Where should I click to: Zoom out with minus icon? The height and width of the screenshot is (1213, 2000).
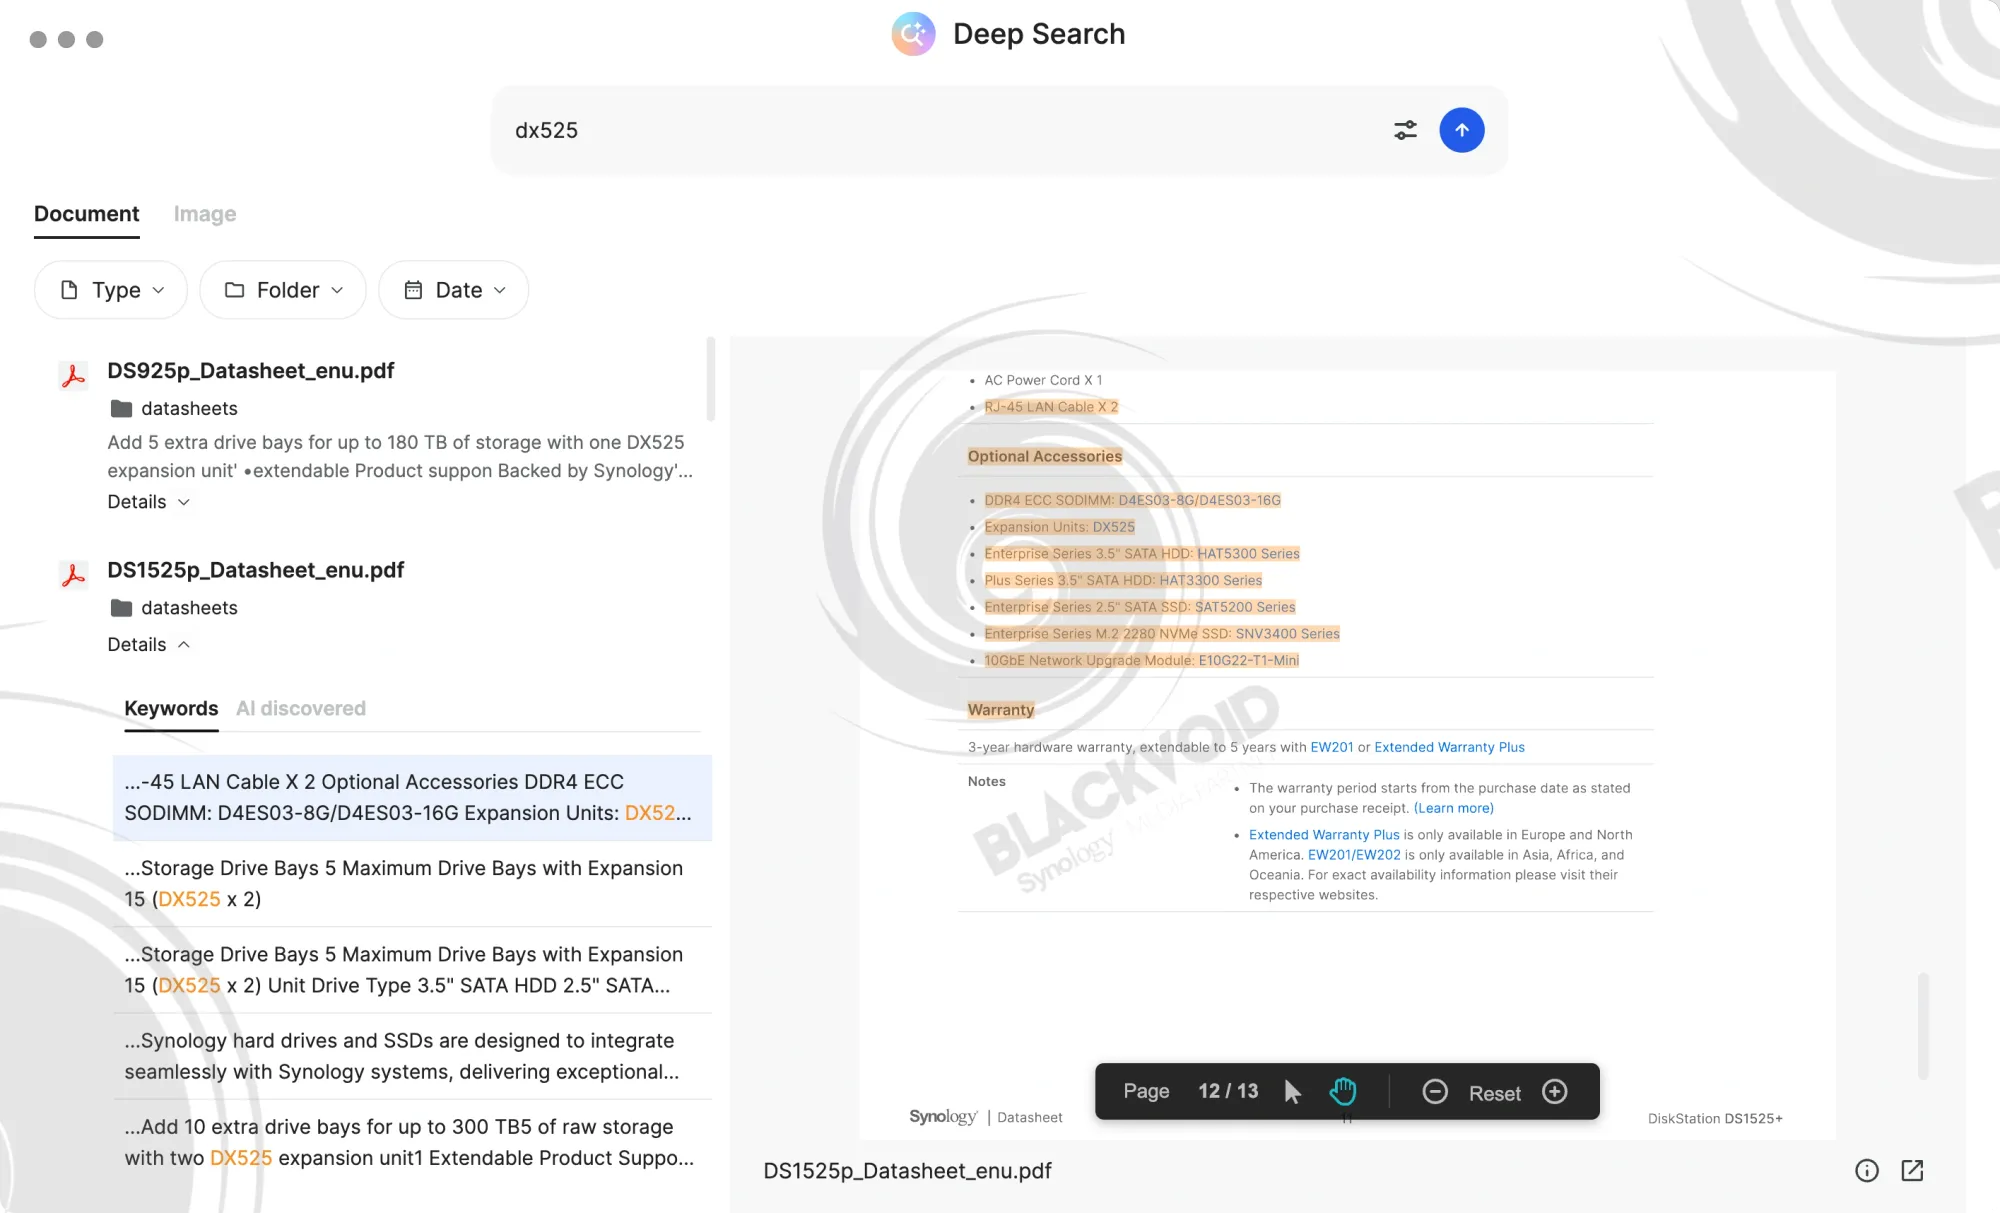1435,1091
